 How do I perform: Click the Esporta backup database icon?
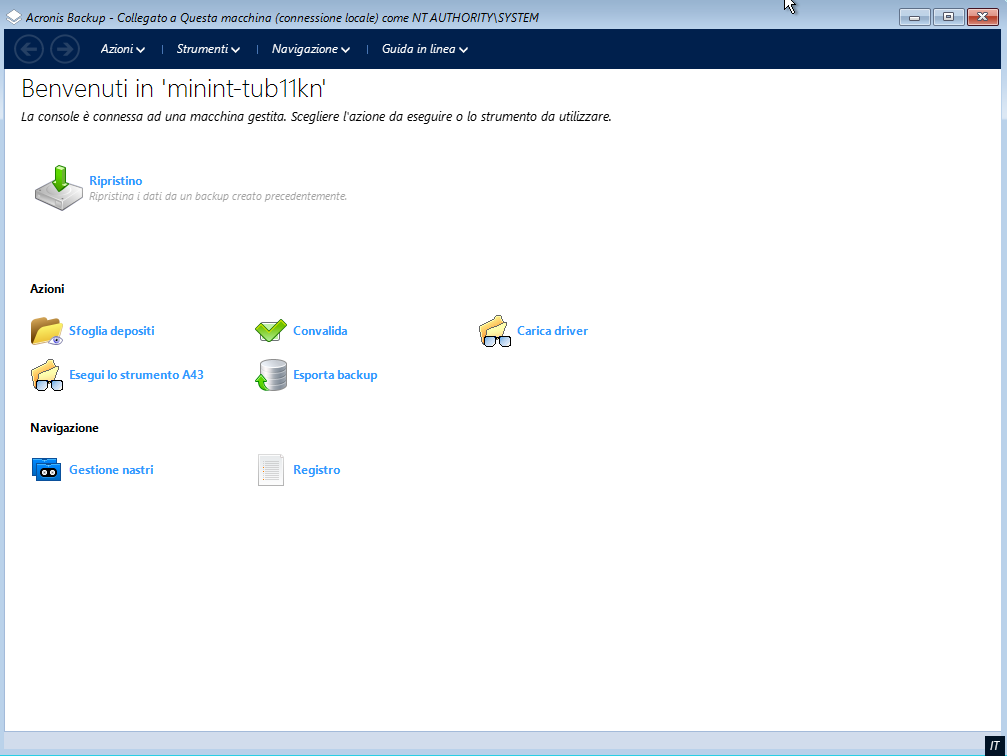pyautogui.click(x=271, y=375)
